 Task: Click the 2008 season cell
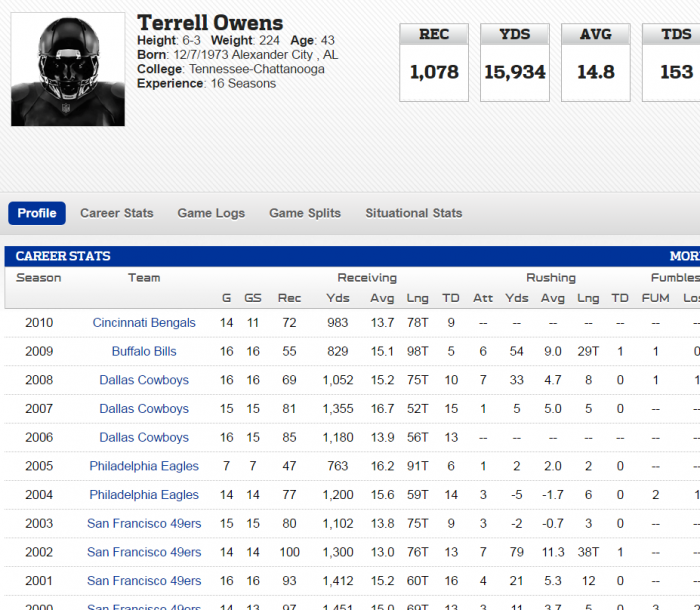39,380
